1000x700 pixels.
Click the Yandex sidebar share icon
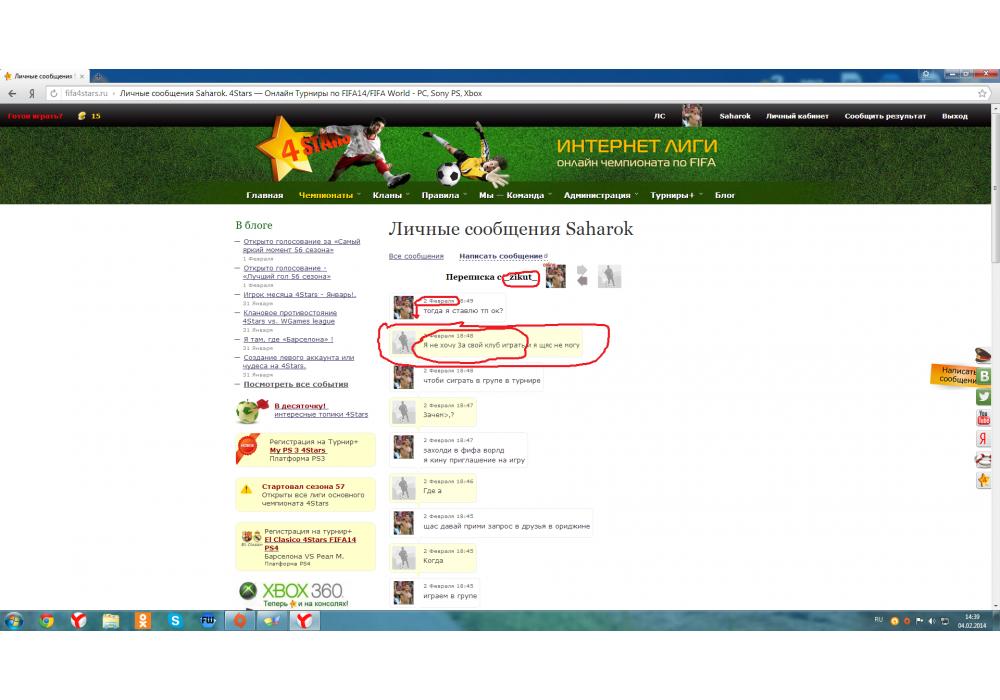pos(984,439)
